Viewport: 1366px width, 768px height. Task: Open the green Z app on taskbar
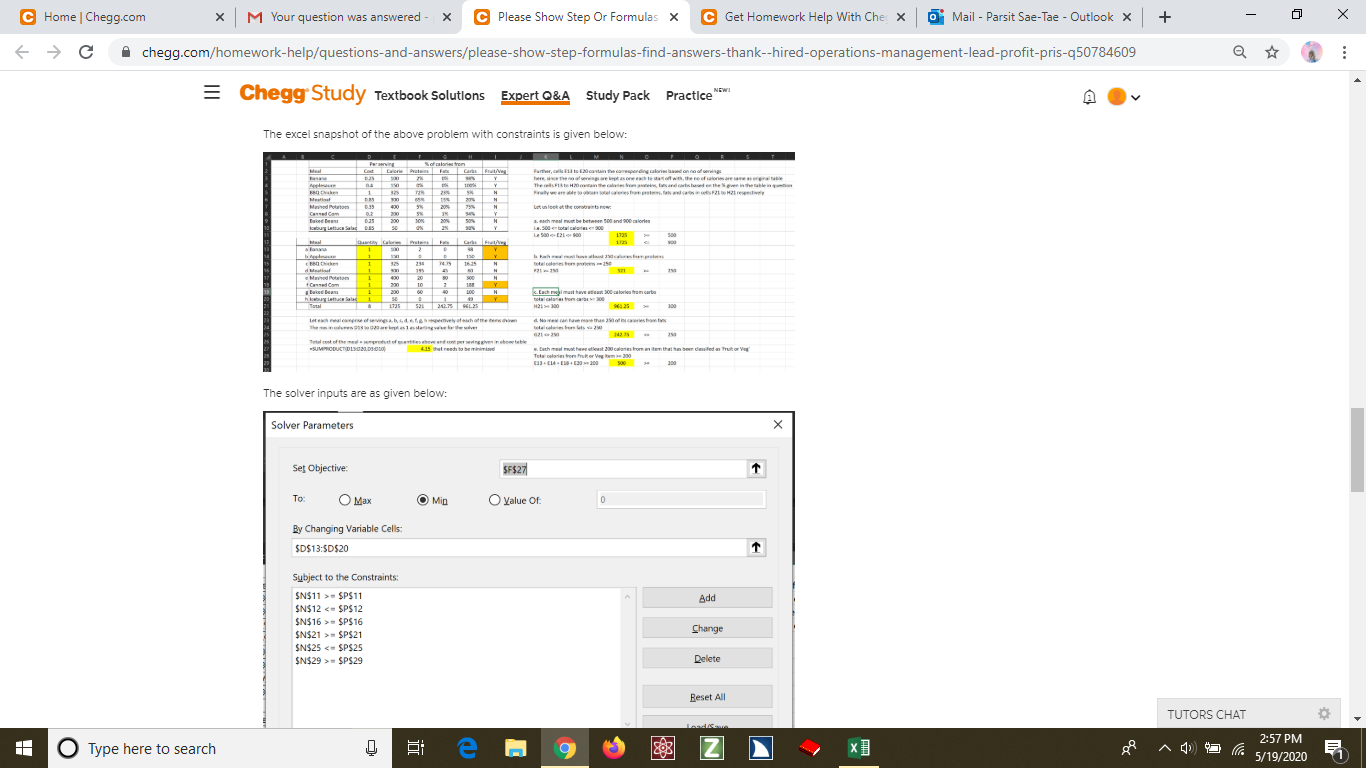(x=710, y=748)
